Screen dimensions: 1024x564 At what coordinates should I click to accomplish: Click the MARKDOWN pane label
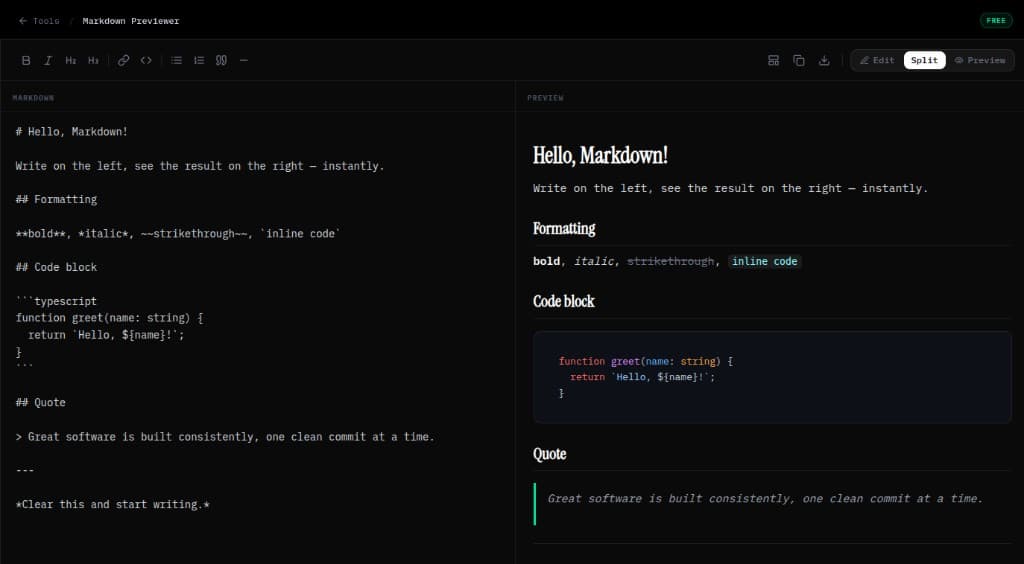[x=33, y=98]
